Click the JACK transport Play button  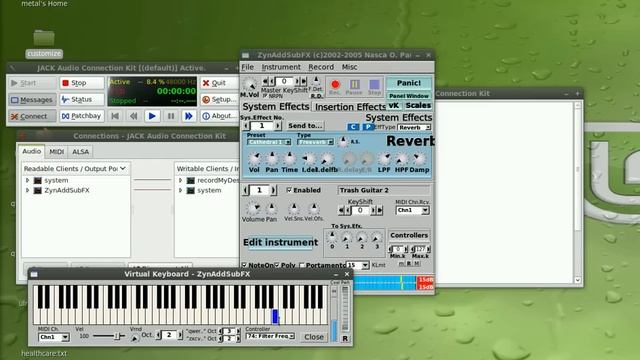pos(152,116)
